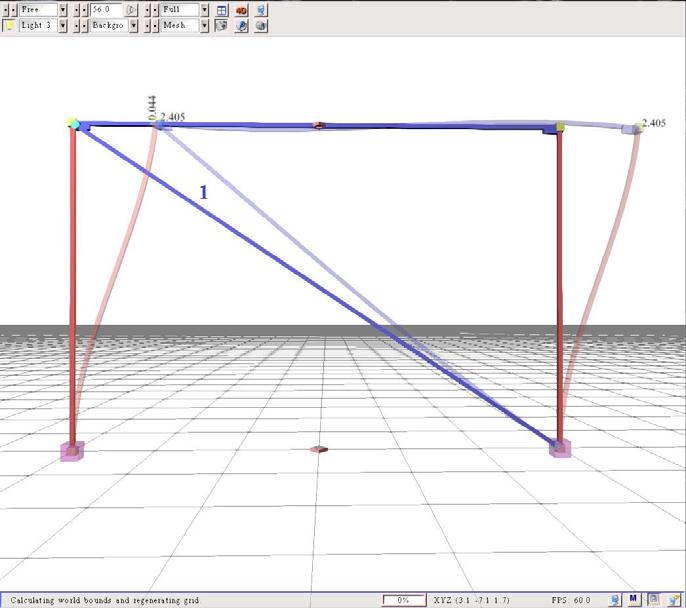Click the gray sphere icon in toolbar
This screenshot has width=686, height=608.
coord(261,25)
